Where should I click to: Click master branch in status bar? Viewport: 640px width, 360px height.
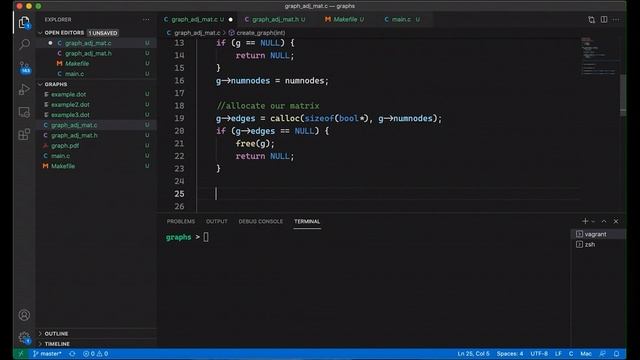47,353
